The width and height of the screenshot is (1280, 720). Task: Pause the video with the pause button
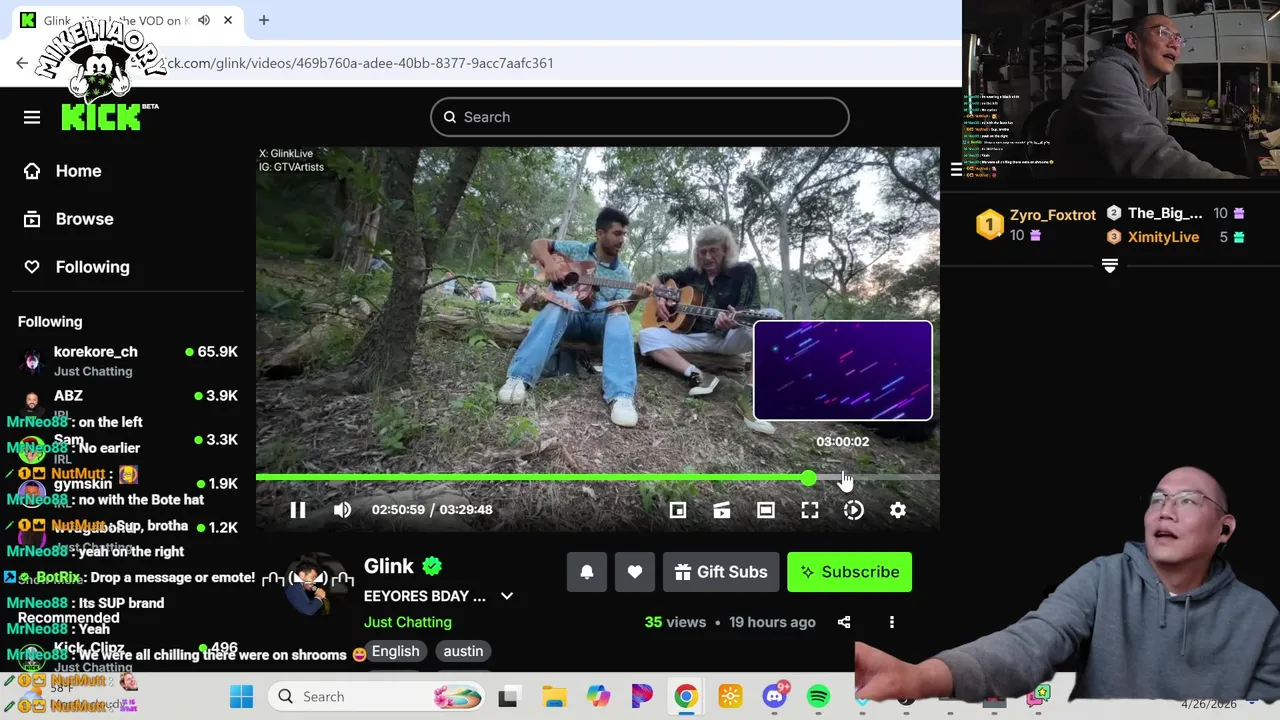298,510
